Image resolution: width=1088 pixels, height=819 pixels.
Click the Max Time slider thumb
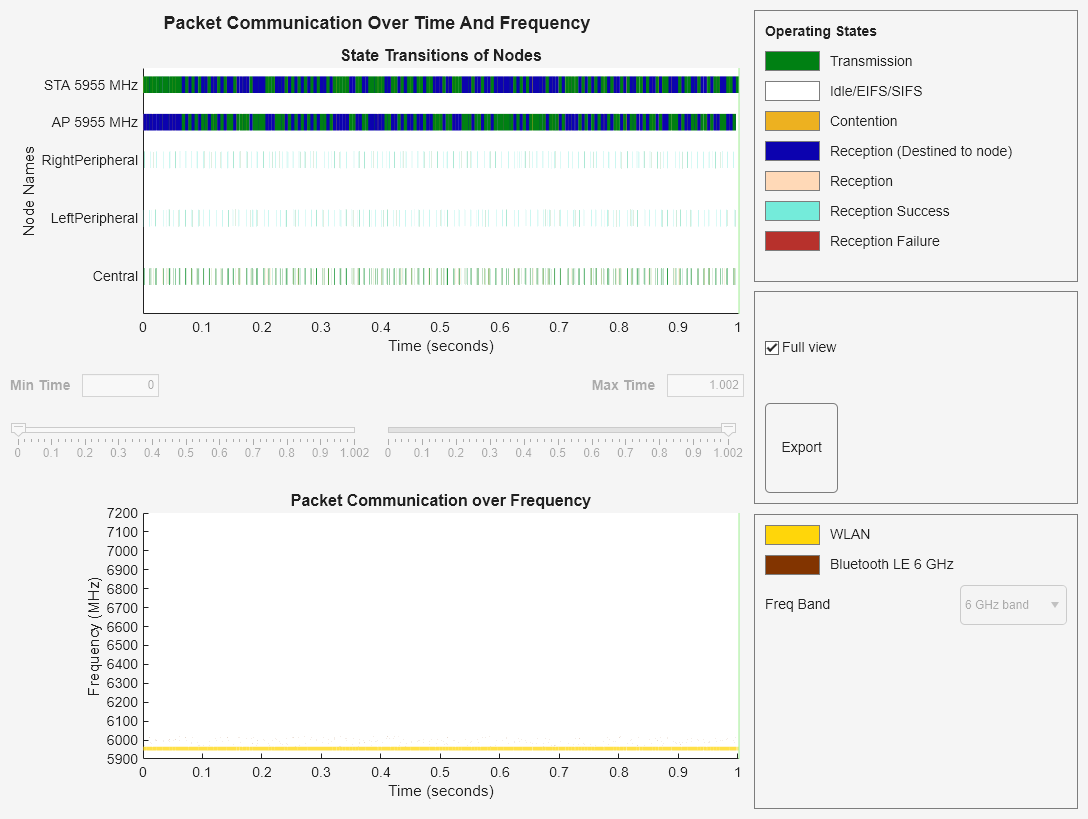click(728, 428)
